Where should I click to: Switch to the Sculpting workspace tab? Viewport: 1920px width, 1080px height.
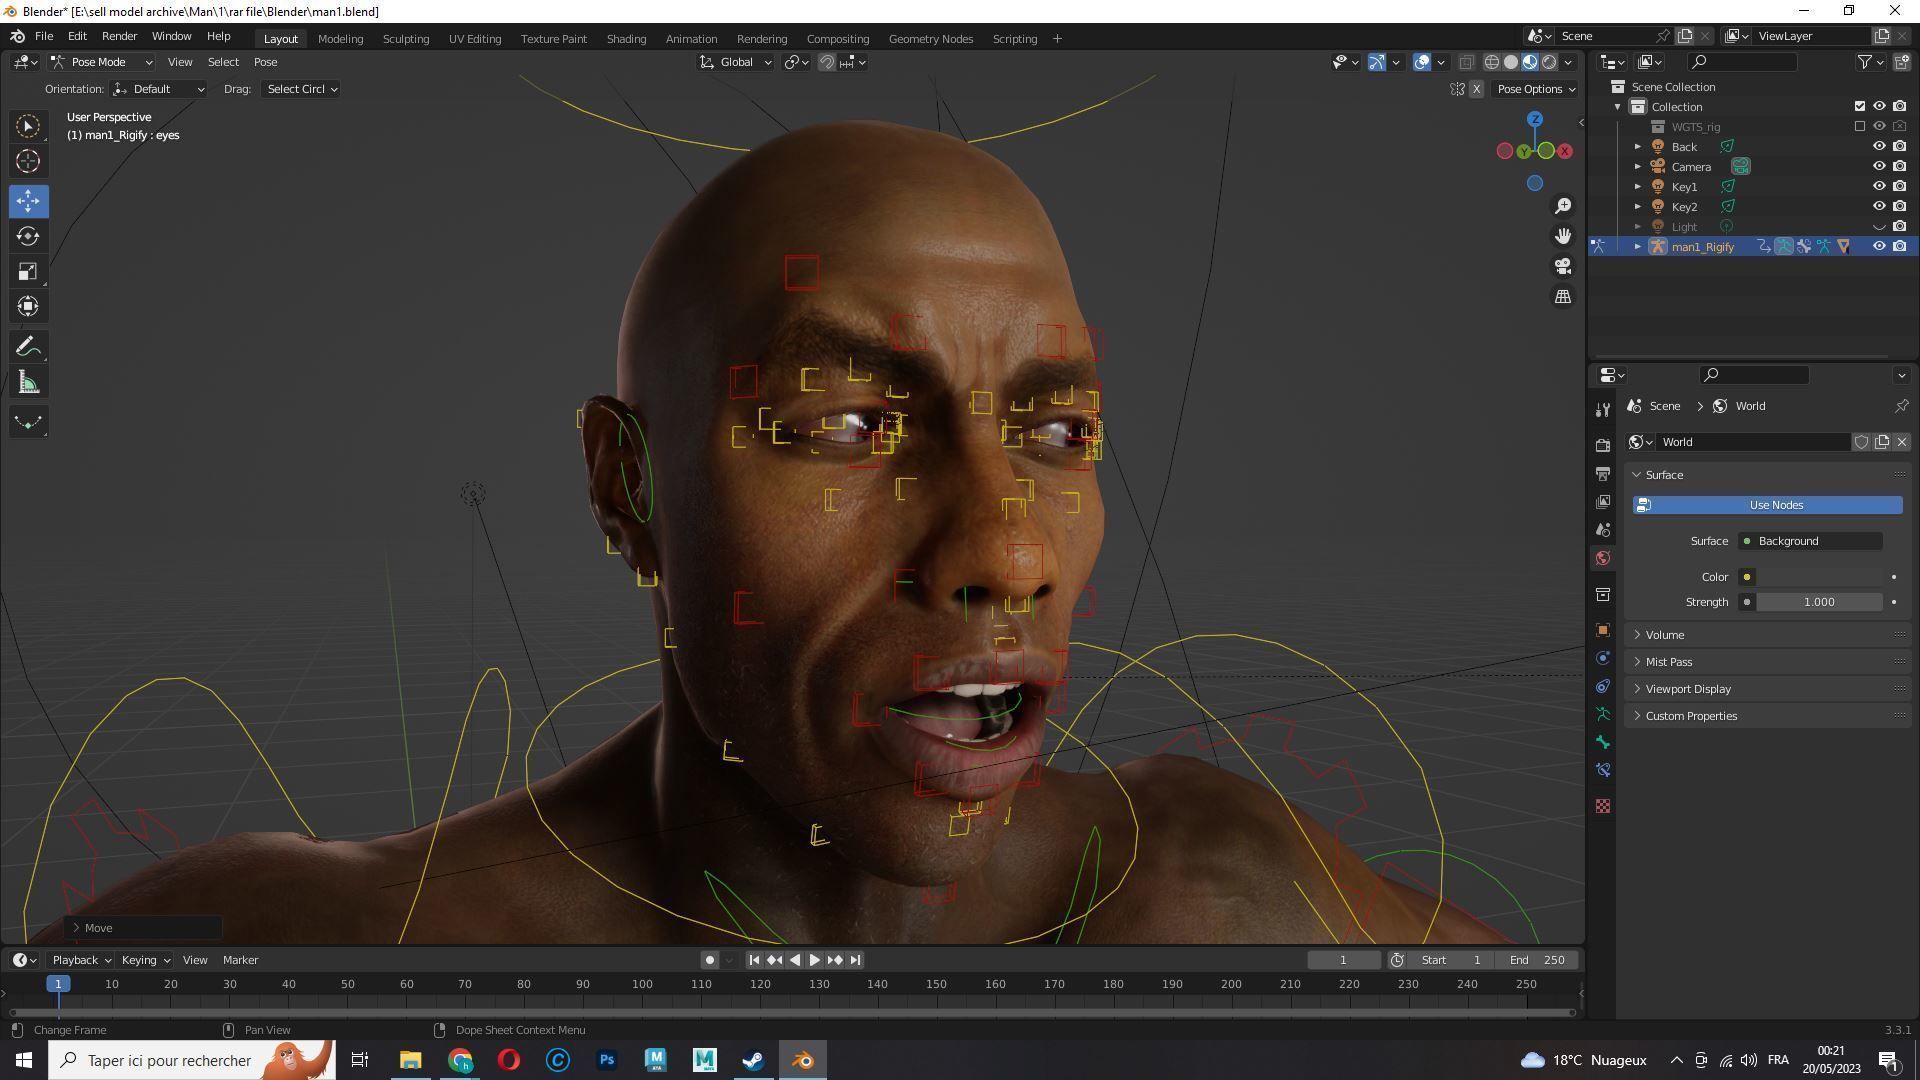(x=405, y=39)
